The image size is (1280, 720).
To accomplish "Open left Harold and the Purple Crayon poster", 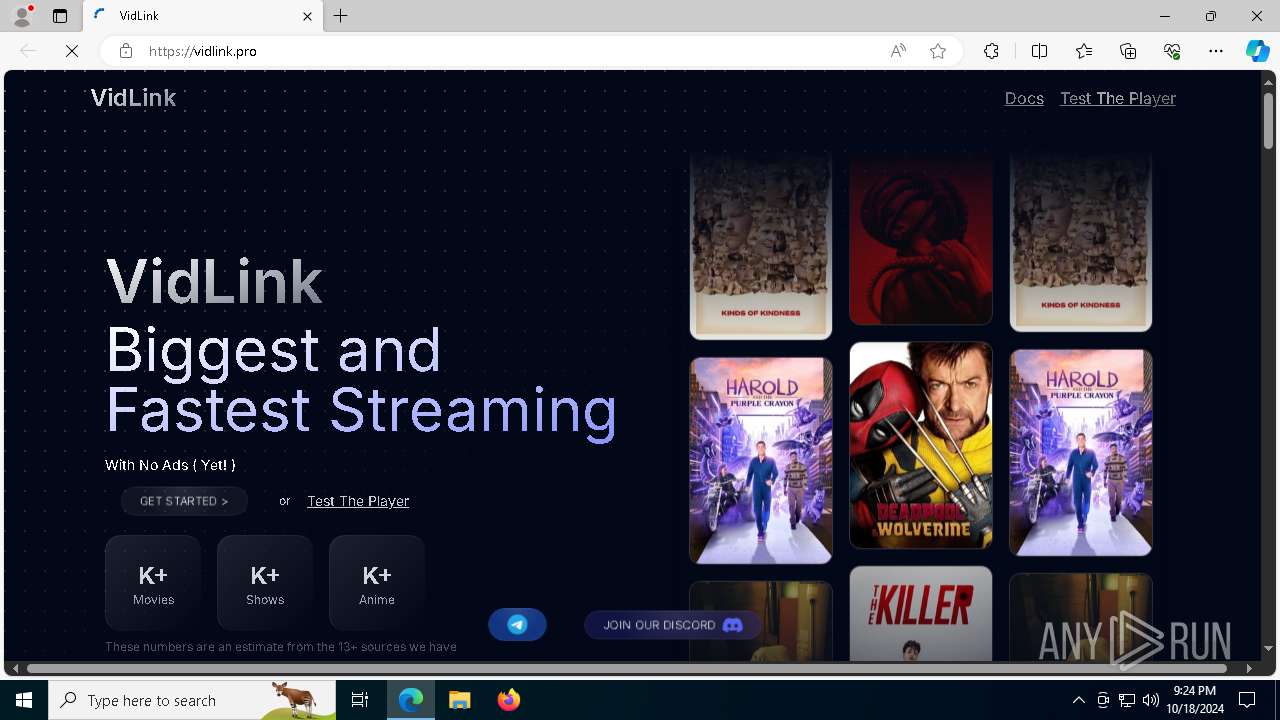I will coord(761,461).
